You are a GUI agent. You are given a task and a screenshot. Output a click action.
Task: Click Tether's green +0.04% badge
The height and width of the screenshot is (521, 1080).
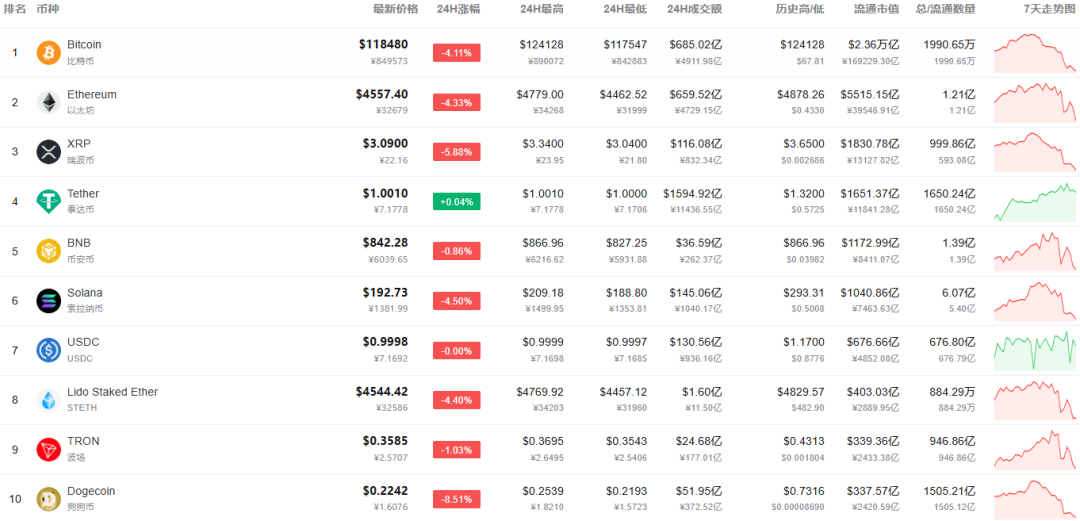pos(457,202)
